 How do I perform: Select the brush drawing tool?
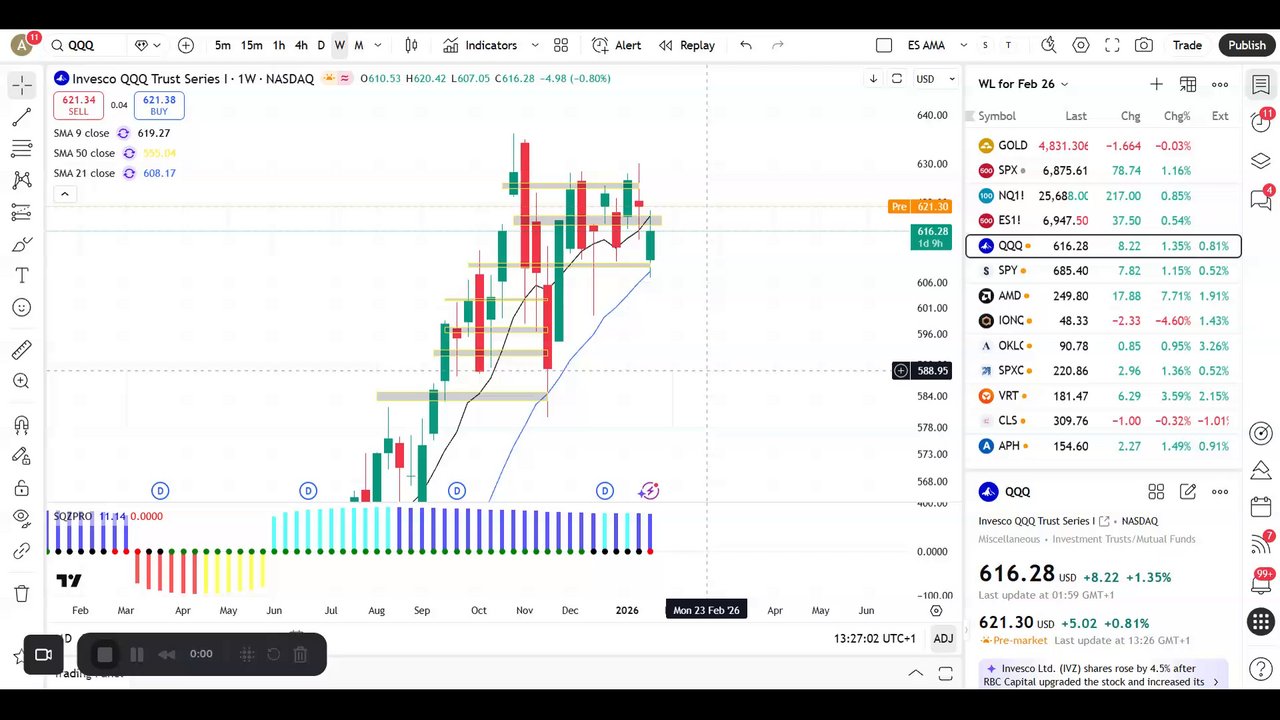tap(22, 245)
